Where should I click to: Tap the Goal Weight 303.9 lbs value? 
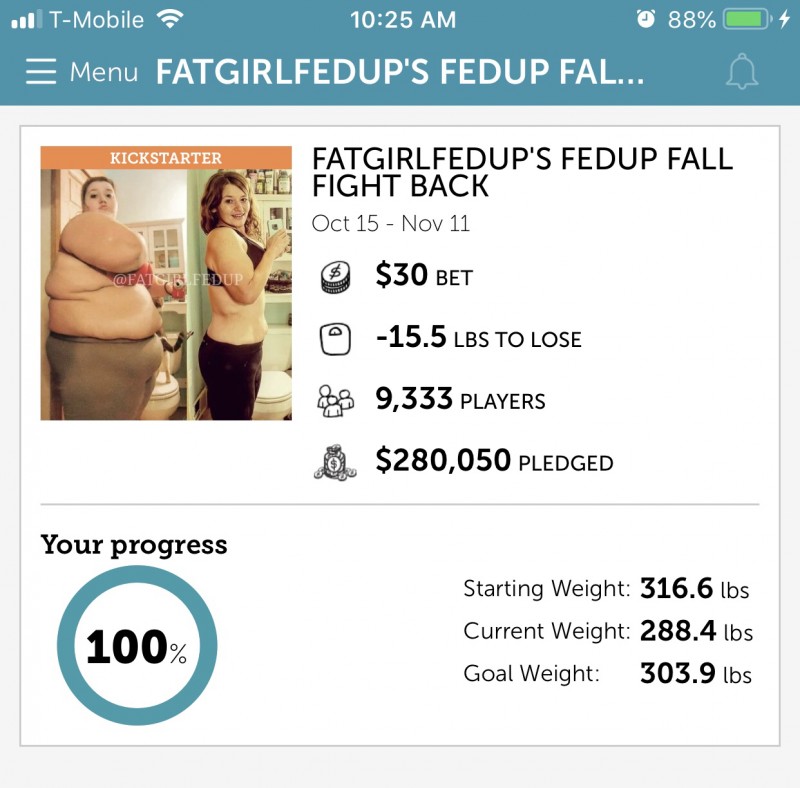[695, 674]
